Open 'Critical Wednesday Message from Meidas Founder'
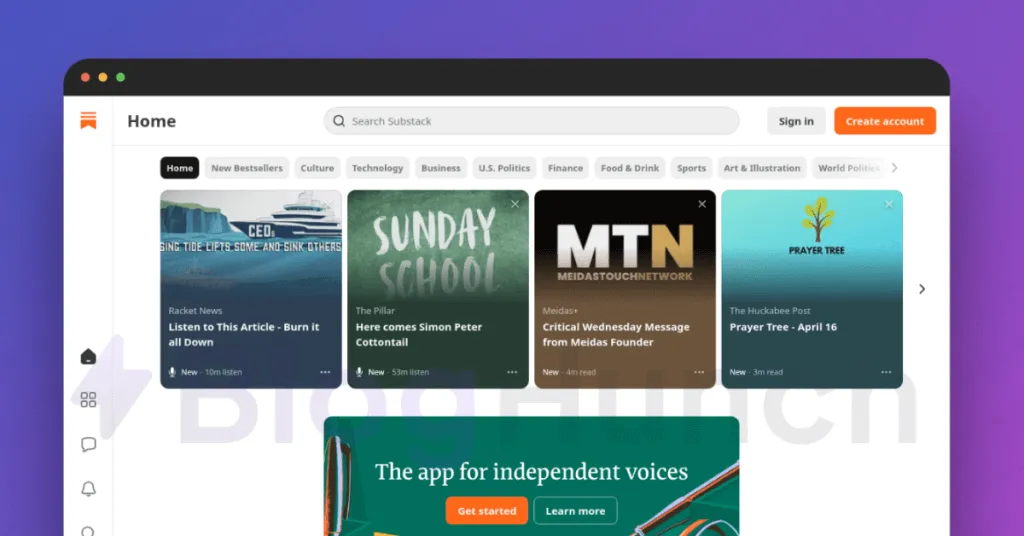This screenshot has width=1024, height=536. (616, 334)
